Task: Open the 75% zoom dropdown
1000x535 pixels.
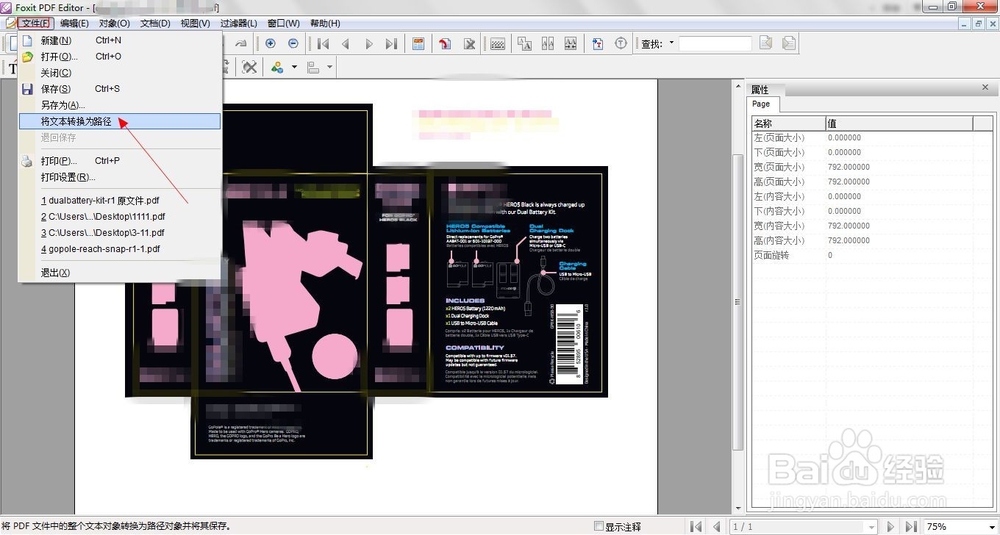Action: [x=992, y=527]
